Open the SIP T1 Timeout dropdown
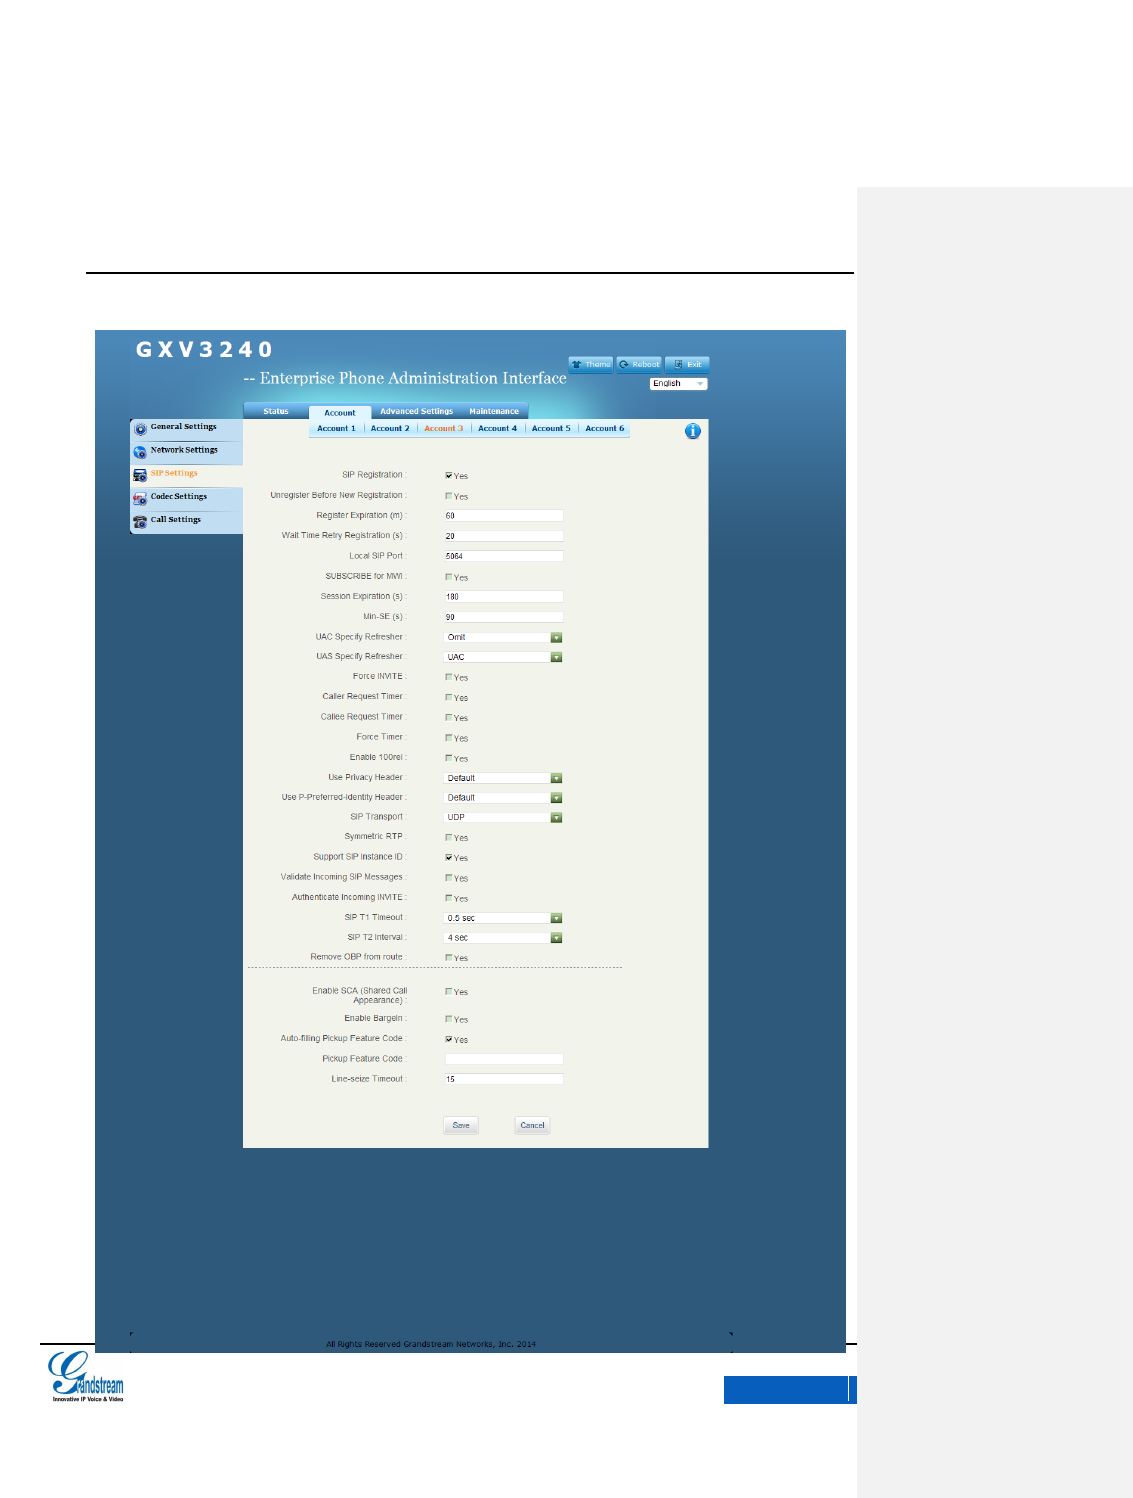Viewport: 1133px width, 1498px height. coord(503,918)
